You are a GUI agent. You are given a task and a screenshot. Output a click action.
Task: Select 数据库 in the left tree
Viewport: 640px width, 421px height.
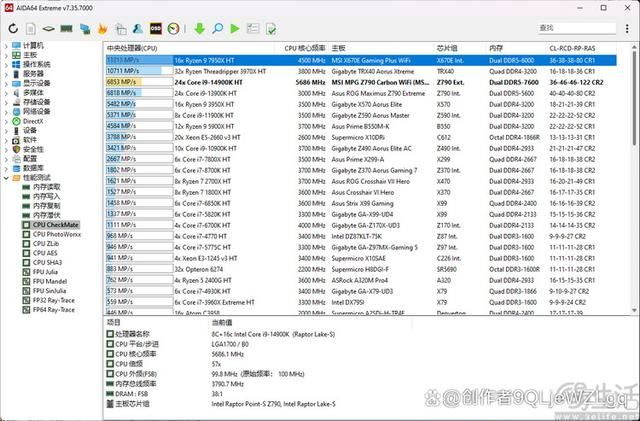tap(33, 168)
